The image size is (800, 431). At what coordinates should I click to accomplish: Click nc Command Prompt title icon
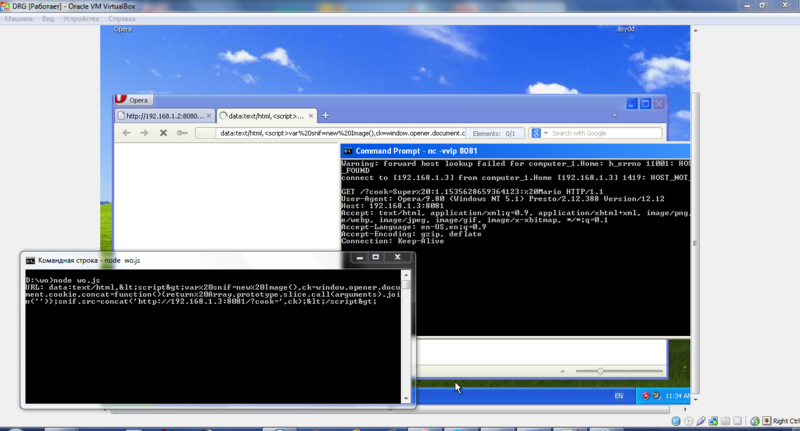347,151
